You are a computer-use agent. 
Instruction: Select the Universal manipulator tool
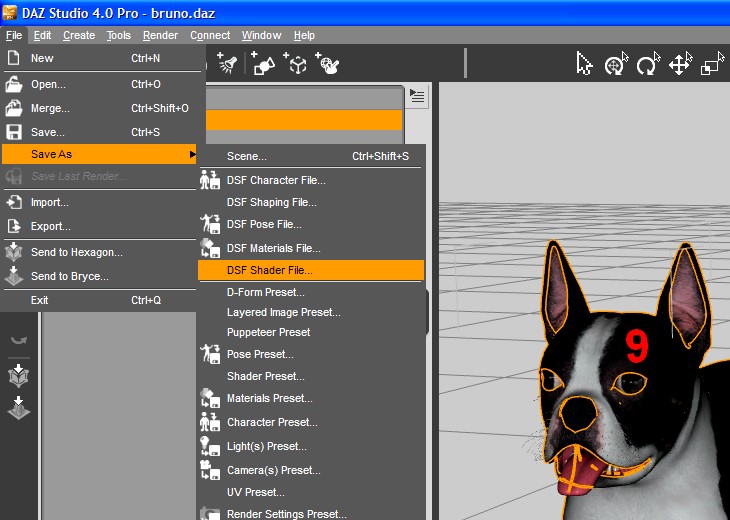pos(616,64)
